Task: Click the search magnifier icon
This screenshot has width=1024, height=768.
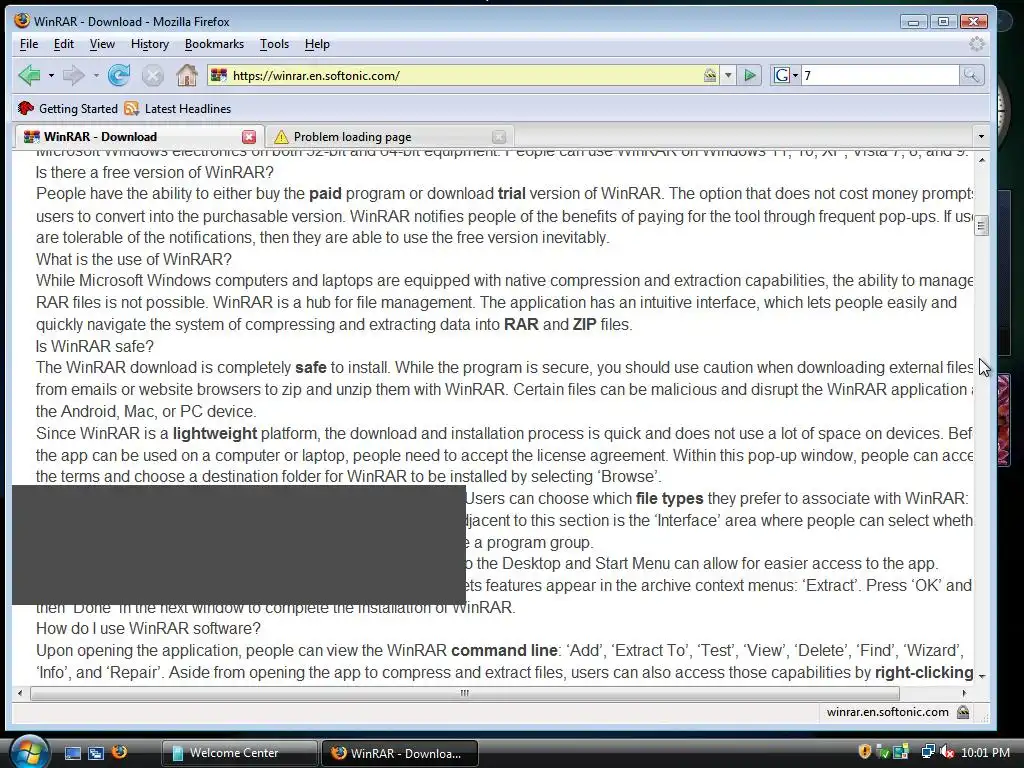Action: pyautogui.click(x=971, y=76)
